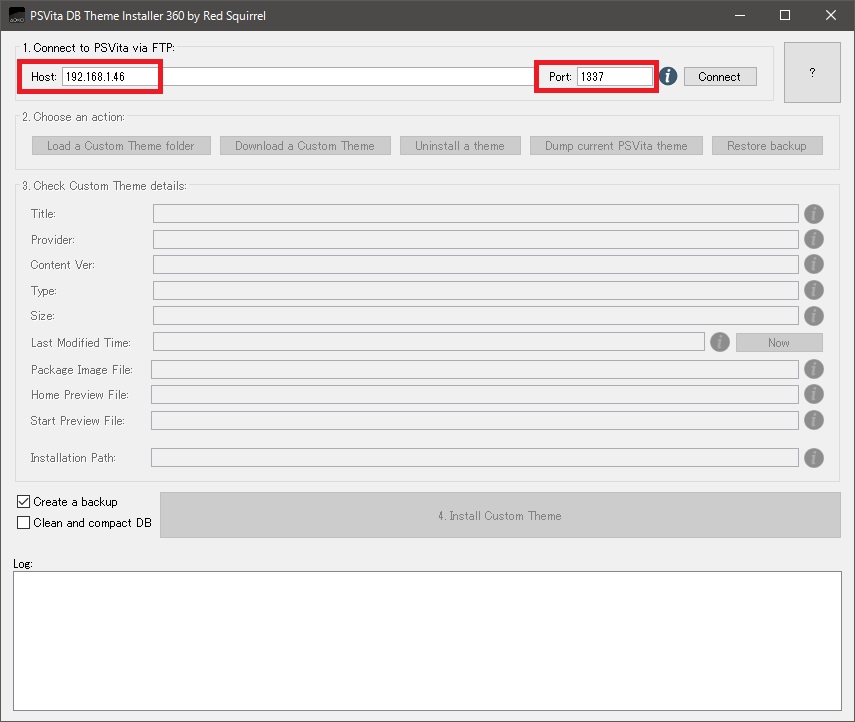Click the info icon for Provider field
This screenshot has height=722, width=855.
point(814,239)
